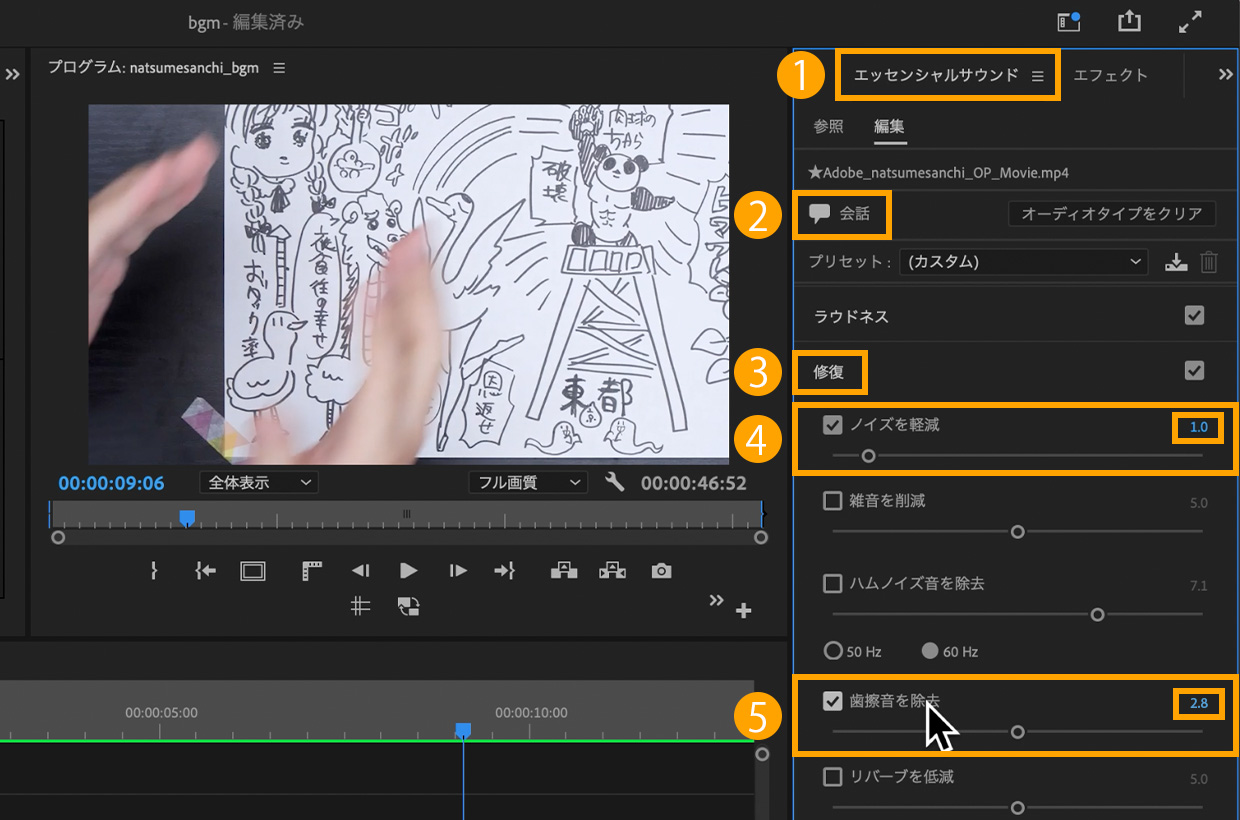
Task: Click the オーディオタイプをクリア button
Action: [x=1112, y=214]
